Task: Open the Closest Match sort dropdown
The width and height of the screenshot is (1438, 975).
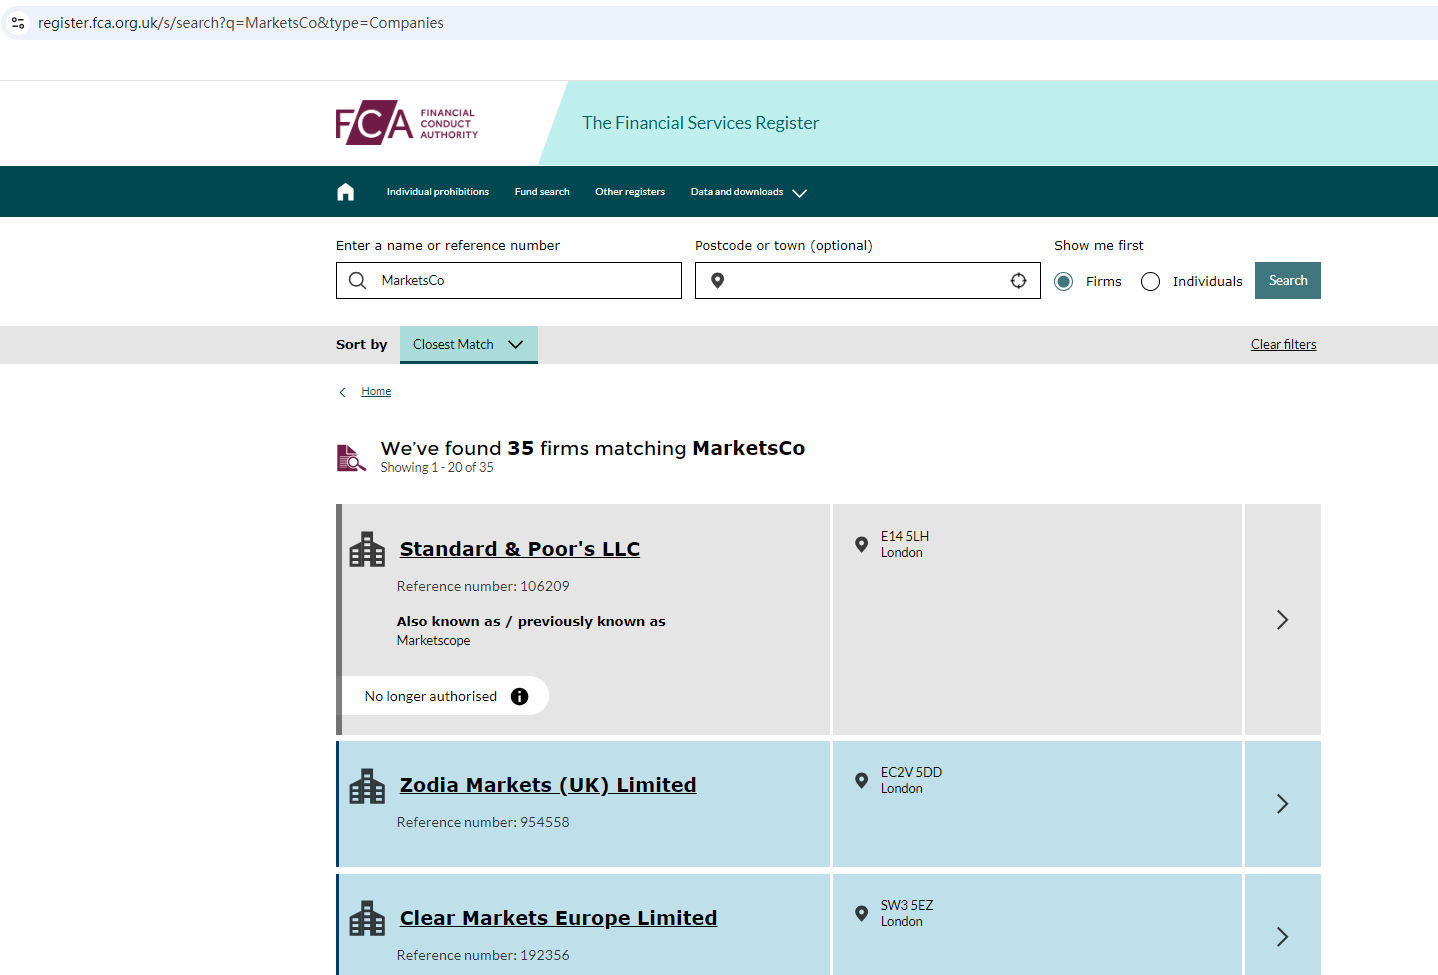Action: click(x=468, y=345)
